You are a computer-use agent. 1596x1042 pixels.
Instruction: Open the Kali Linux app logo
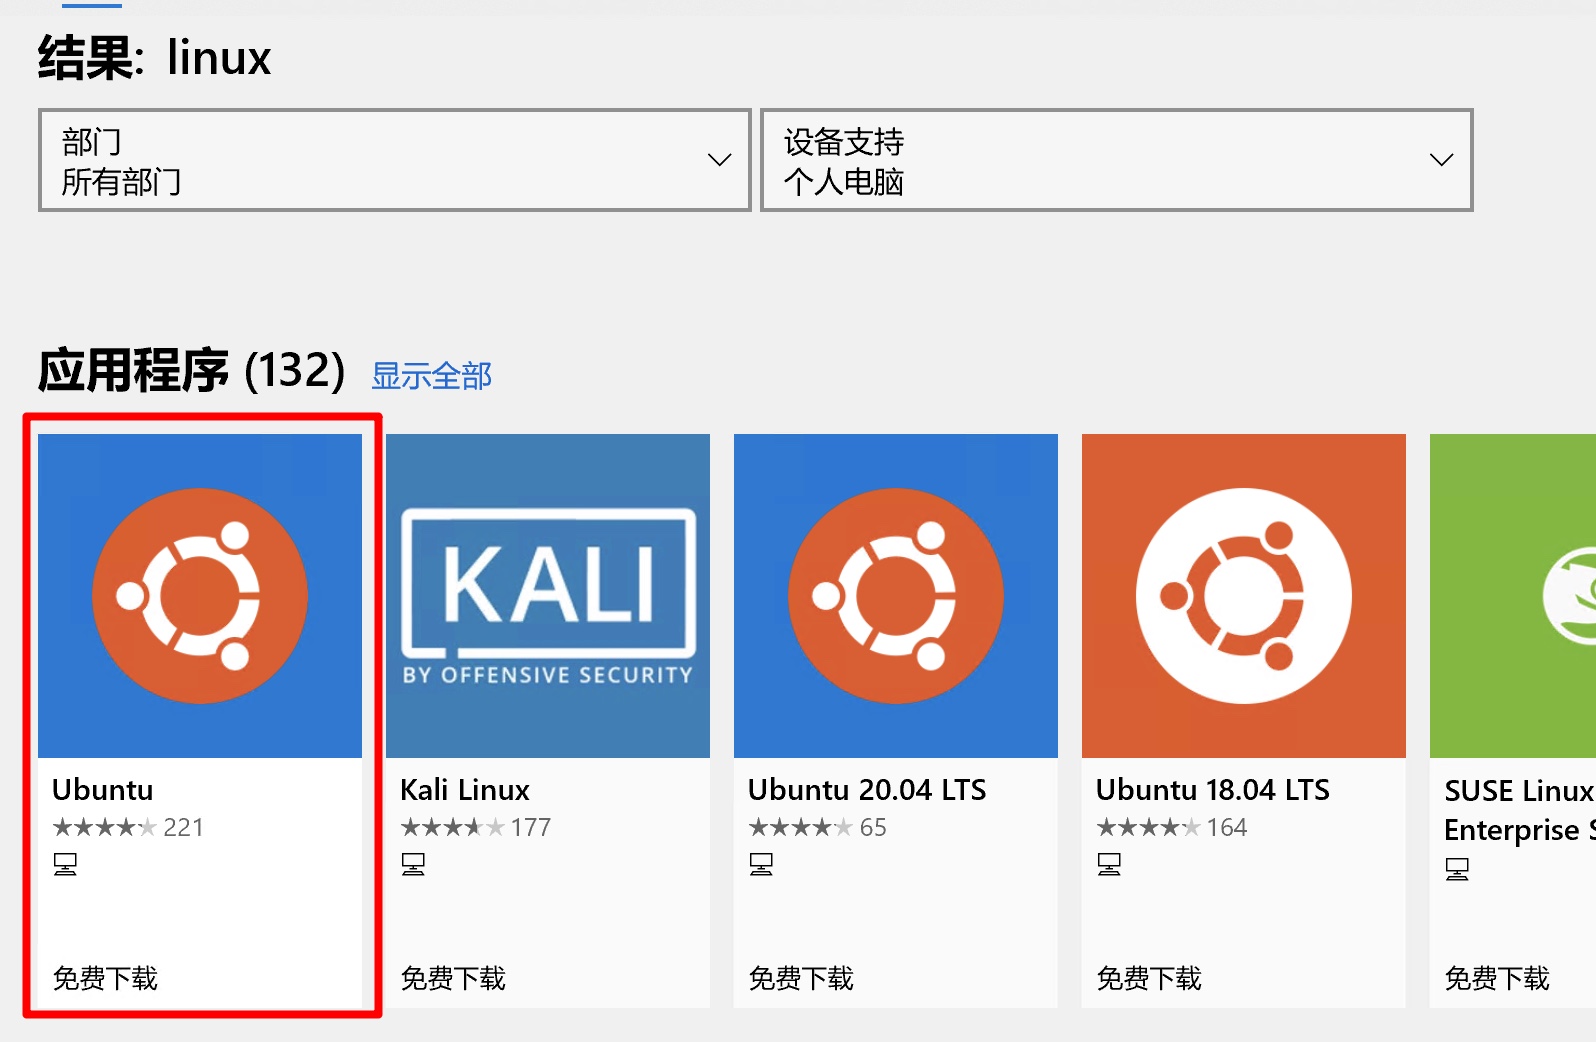coord(548,595)
